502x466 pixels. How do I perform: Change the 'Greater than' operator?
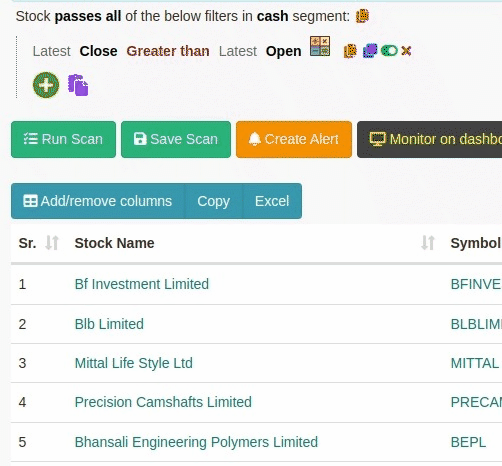point(168,51)
